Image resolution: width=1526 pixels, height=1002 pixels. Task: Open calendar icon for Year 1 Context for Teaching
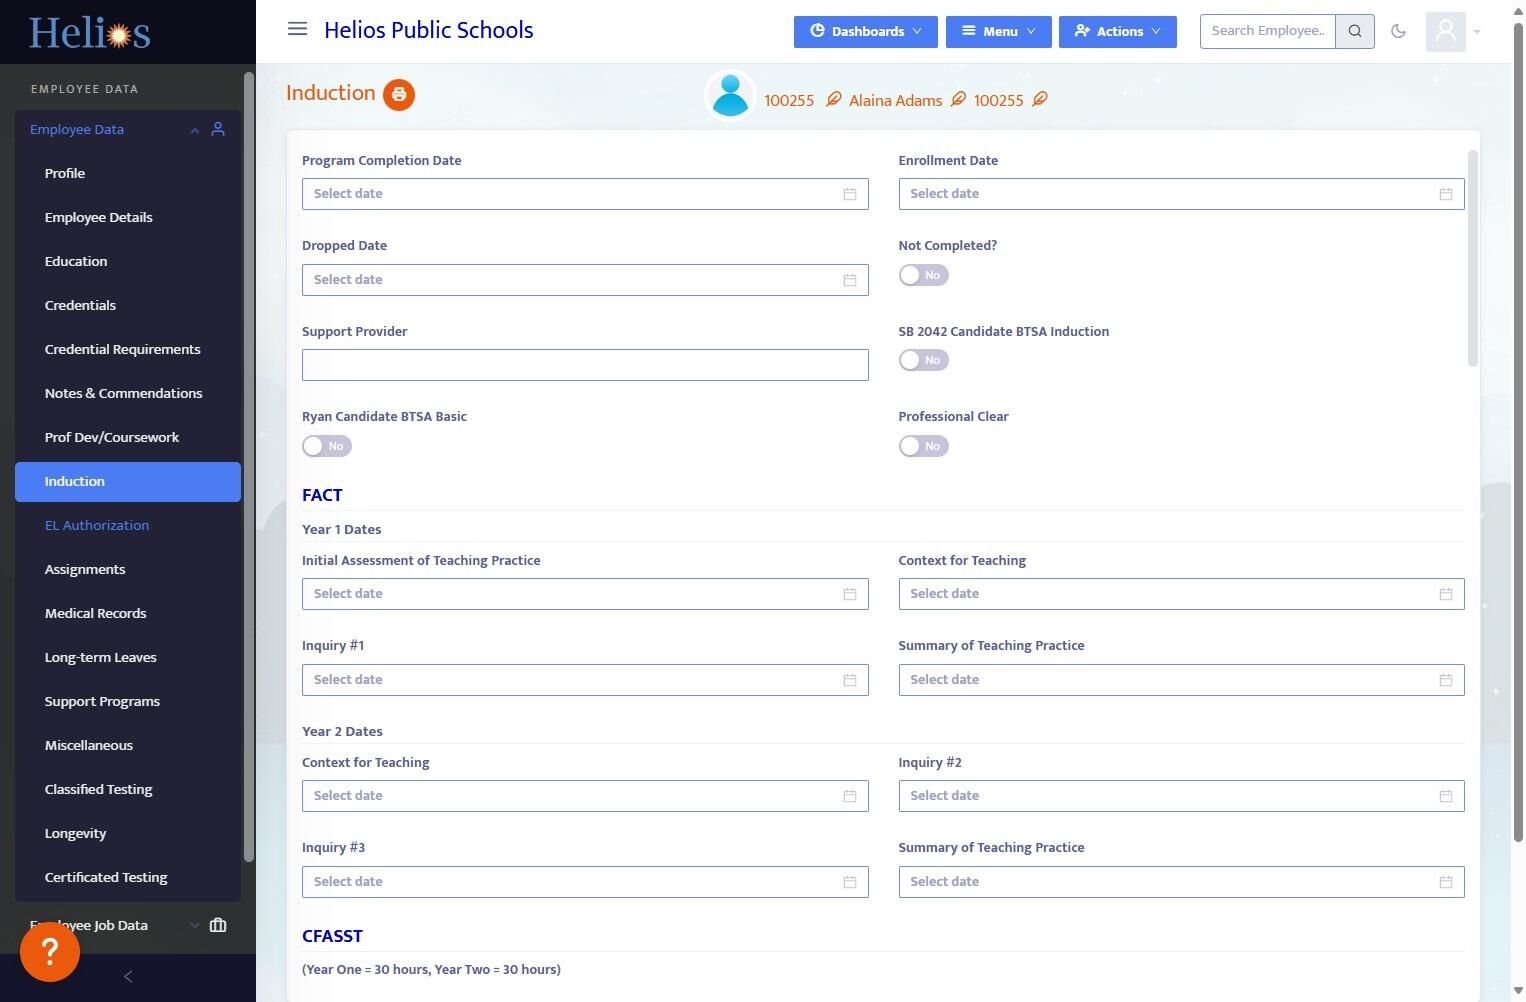coord(1446,594)
